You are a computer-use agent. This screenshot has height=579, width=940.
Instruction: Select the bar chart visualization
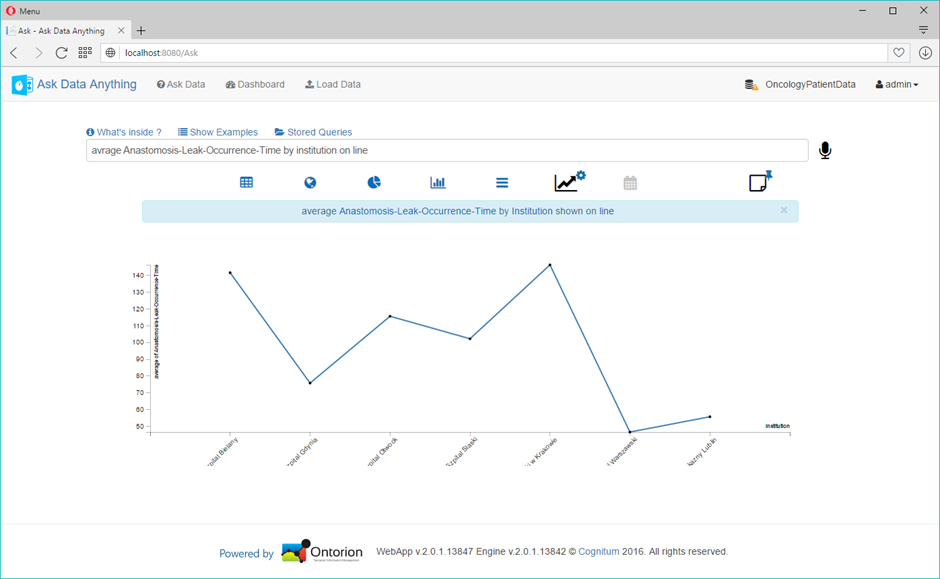click(438, 183)
